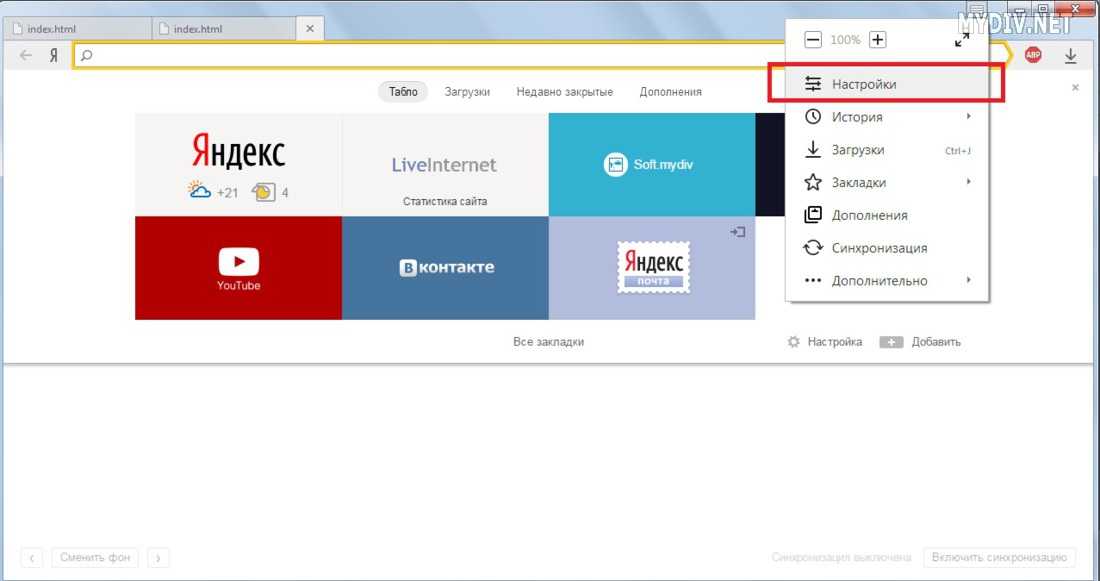The height and width of the screenshot is (581, 1100).
Task: Open the Soft.mydiv tile
Action: click(652, 164)
